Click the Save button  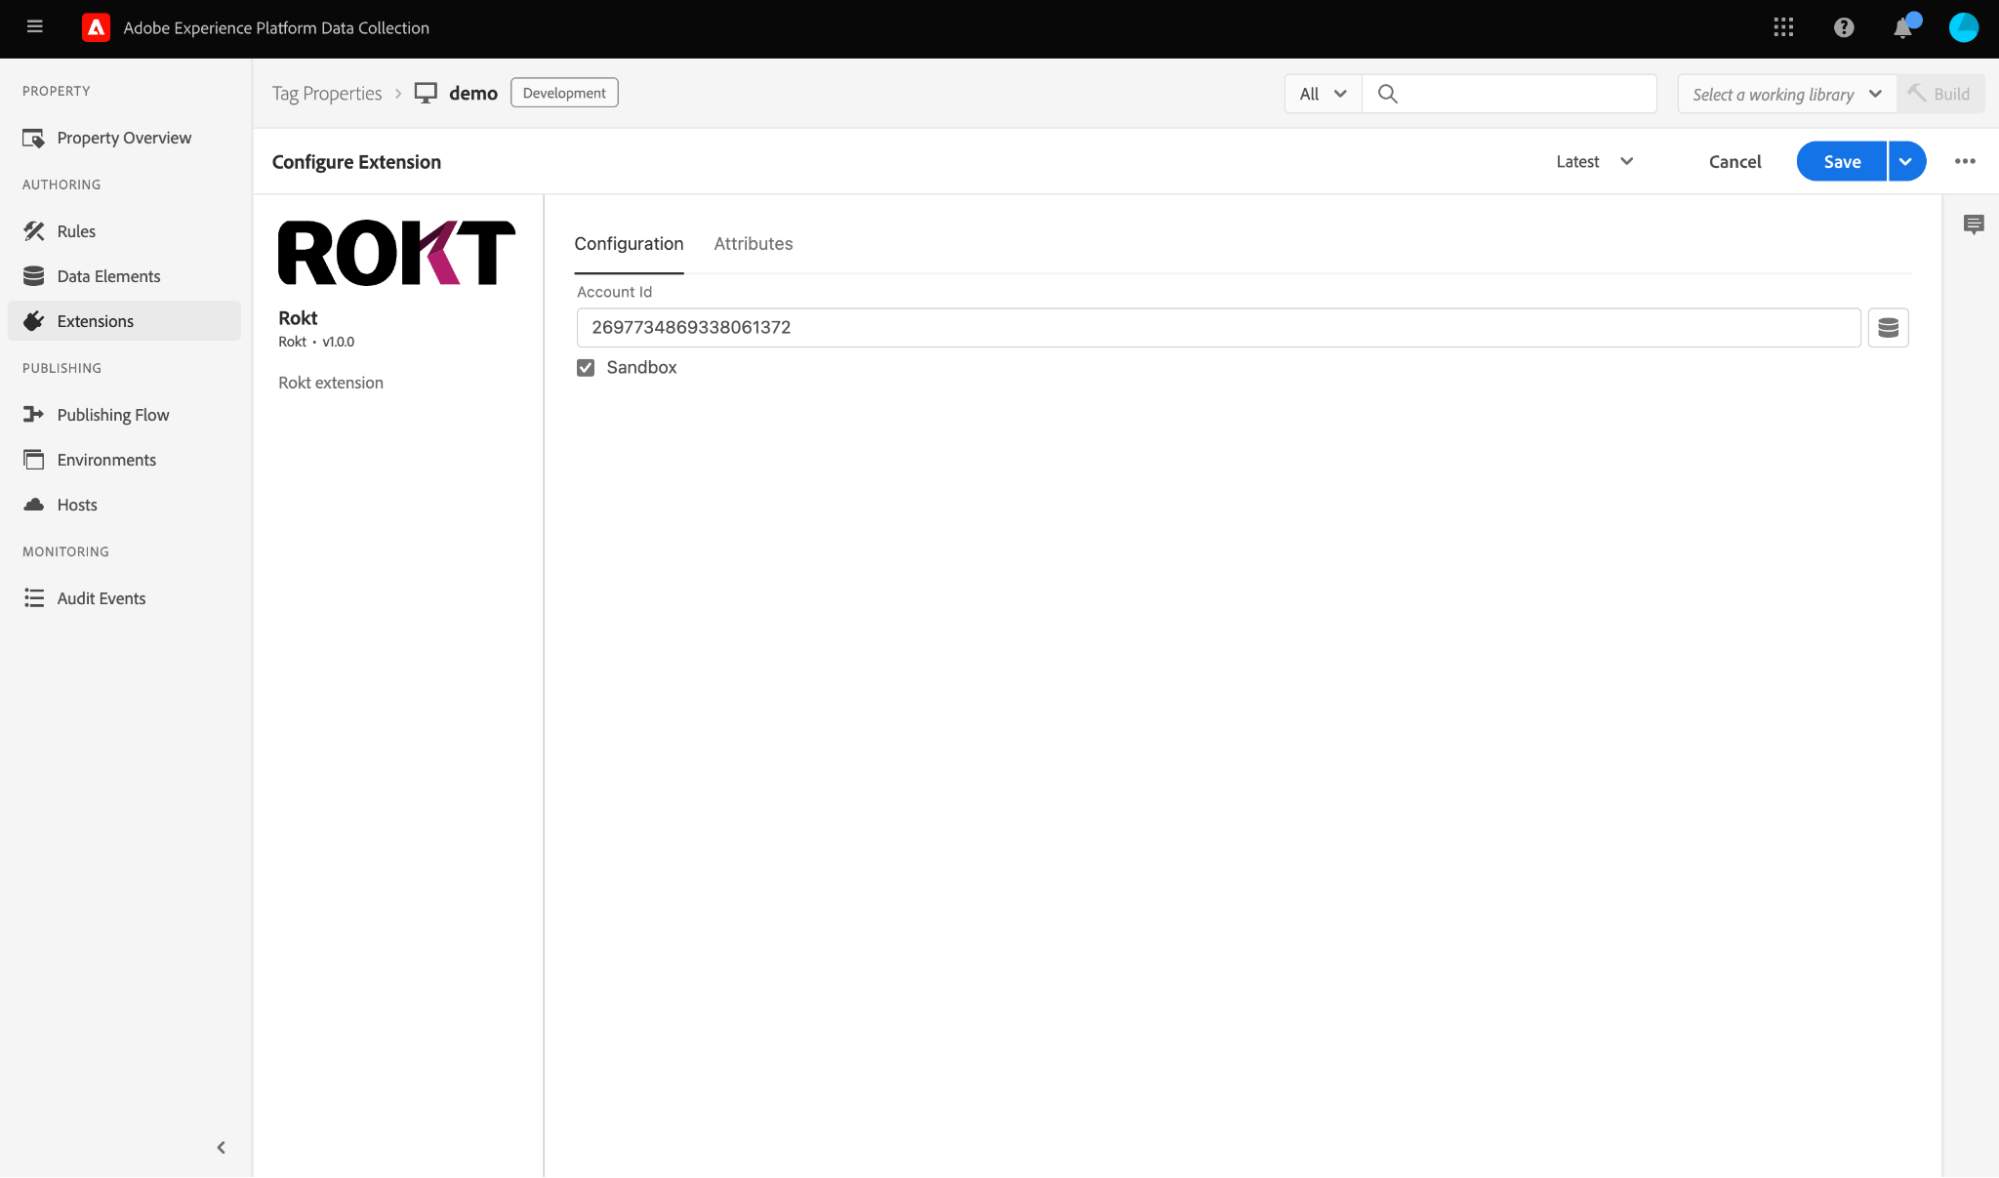click(1841, 161)
